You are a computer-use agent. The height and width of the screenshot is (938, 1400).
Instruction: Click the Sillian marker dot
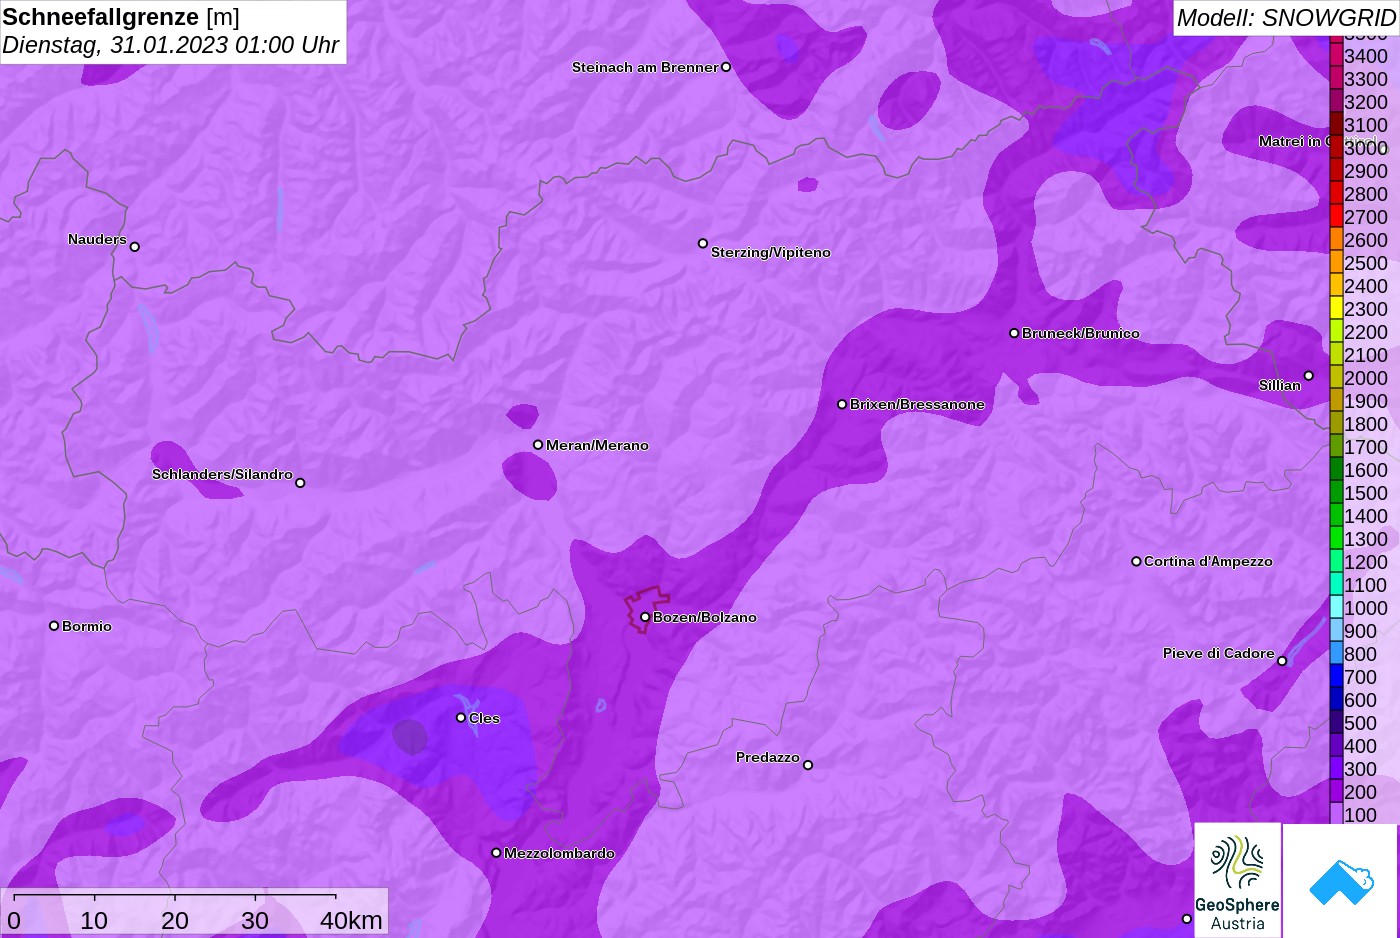(x=1309, y=376)
